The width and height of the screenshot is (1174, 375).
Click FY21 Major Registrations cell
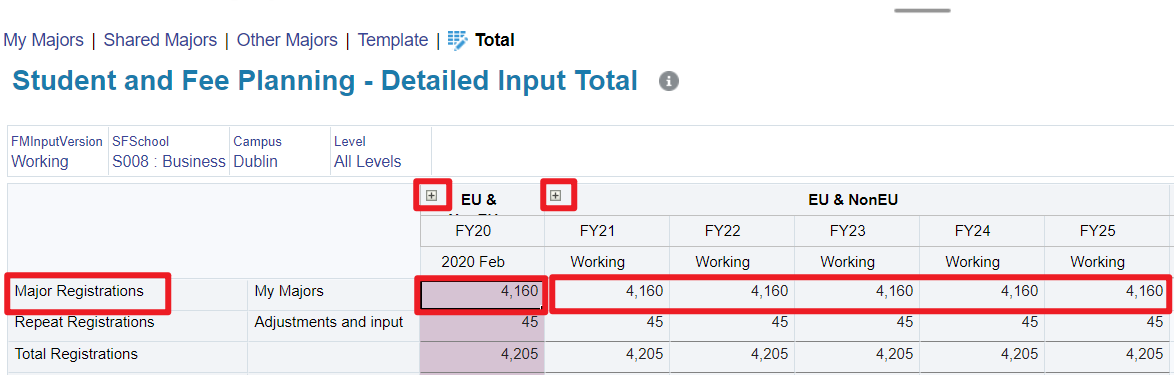607,293
